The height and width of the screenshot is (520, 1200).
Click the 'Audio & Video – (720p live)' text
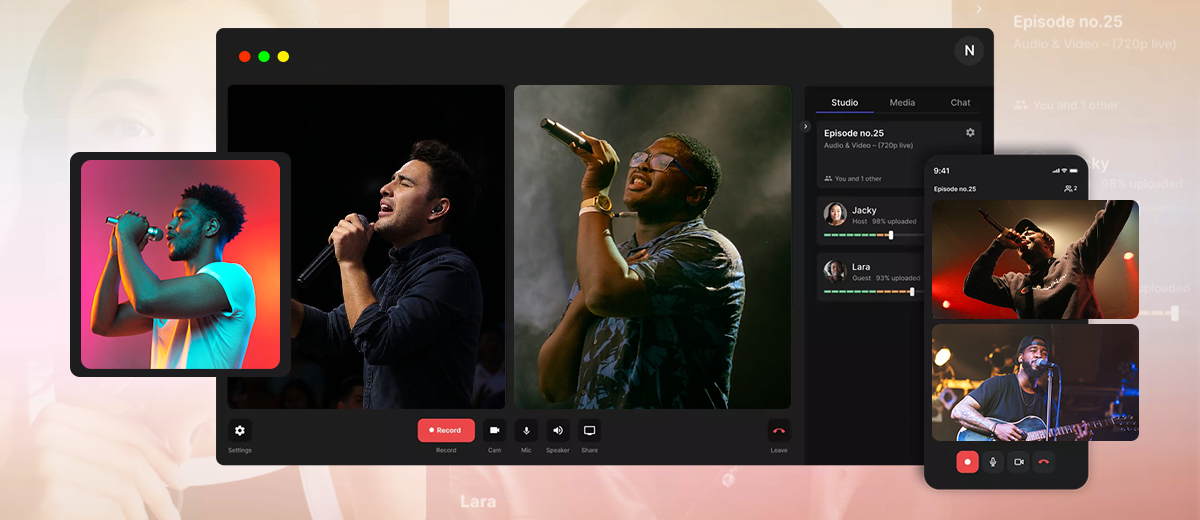tap(868, 146)
